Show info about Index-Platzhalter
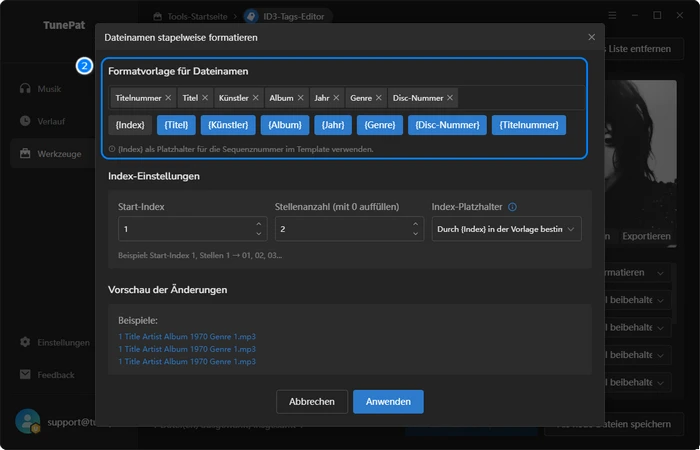This screenshot has width=700, height=450. [512, 207]
